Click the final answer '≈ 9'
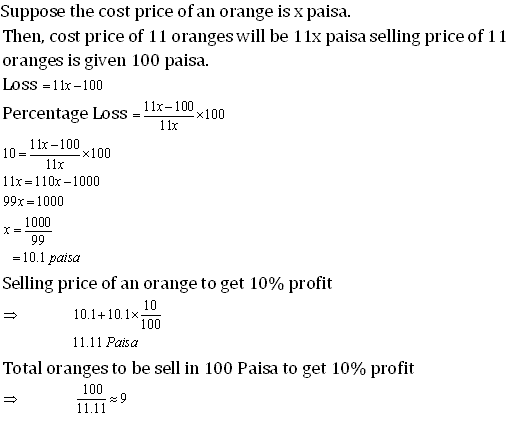 click(118, 399)
